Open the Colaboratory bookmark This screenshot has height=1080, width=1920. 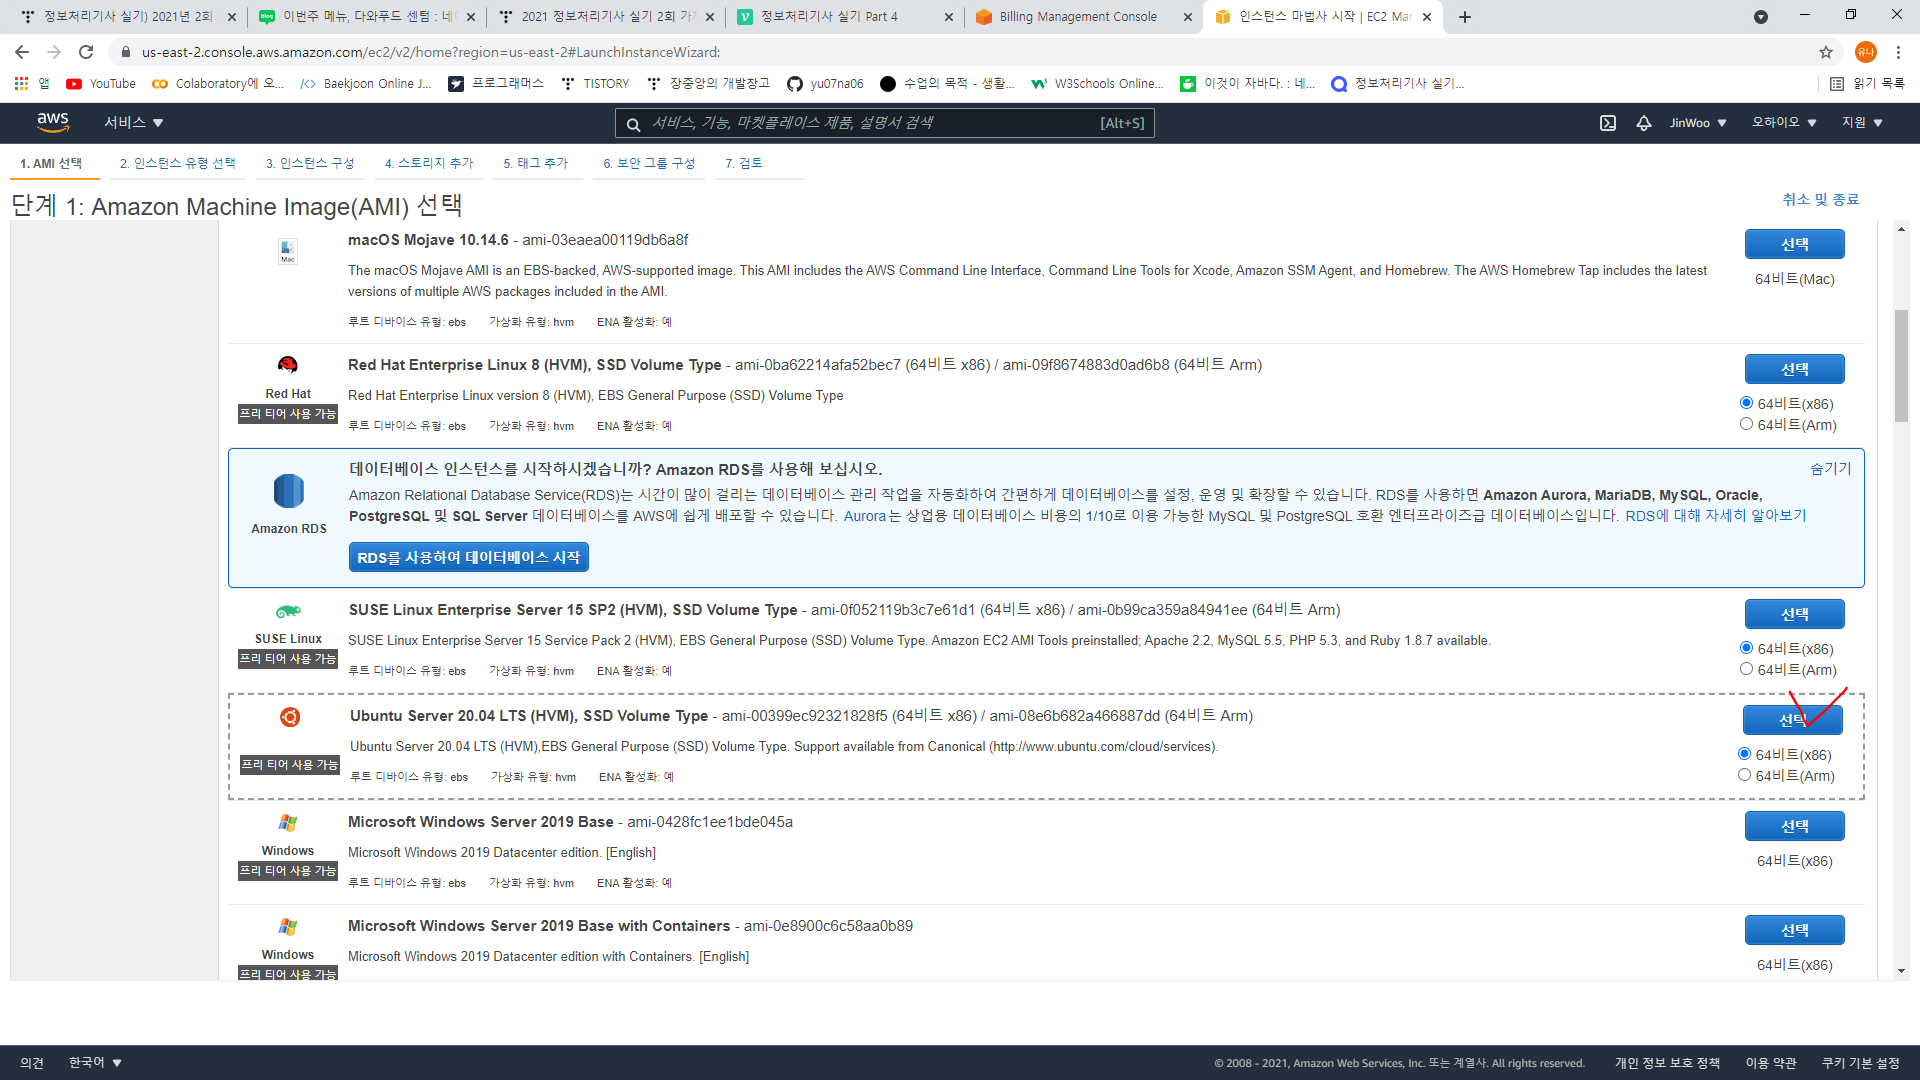[x=218, y=84]
